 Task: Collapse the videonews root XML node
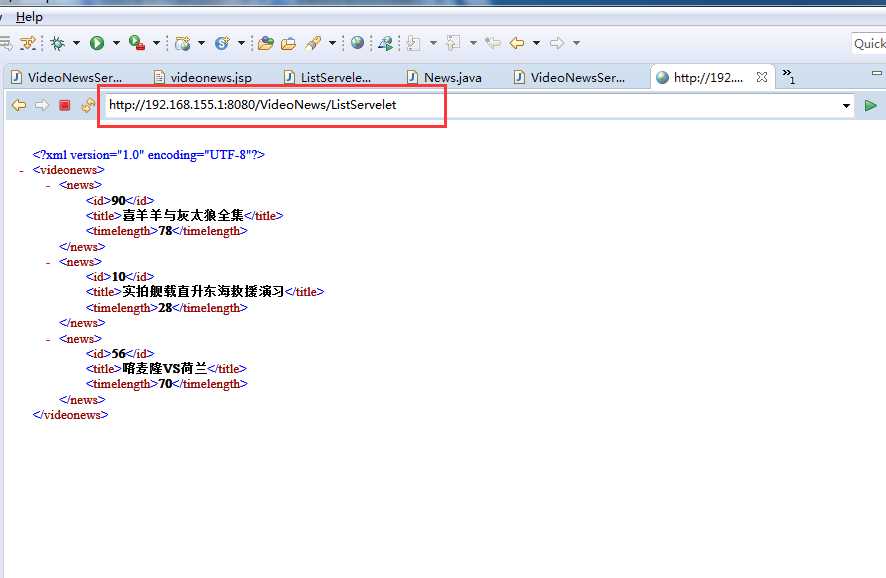click(21, 171)
